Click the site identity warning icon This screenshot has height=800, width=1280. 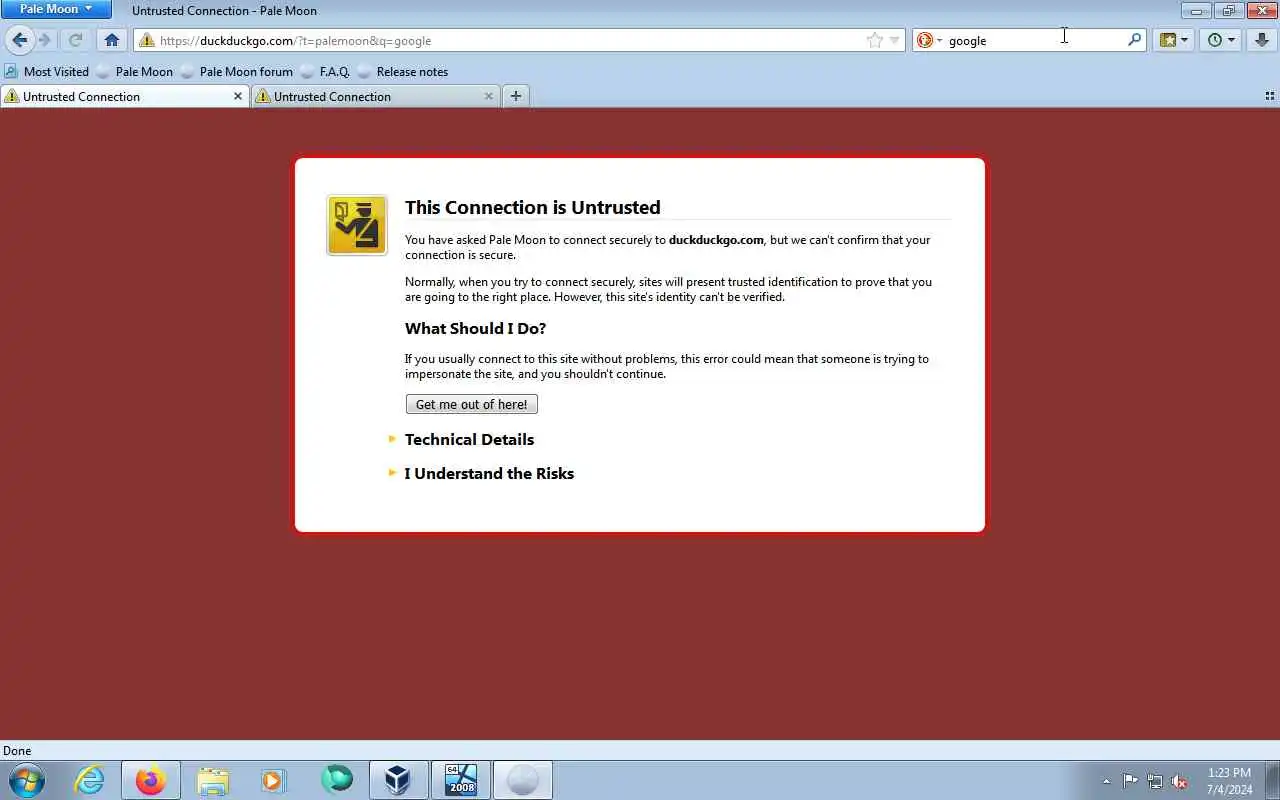(147, 41)
